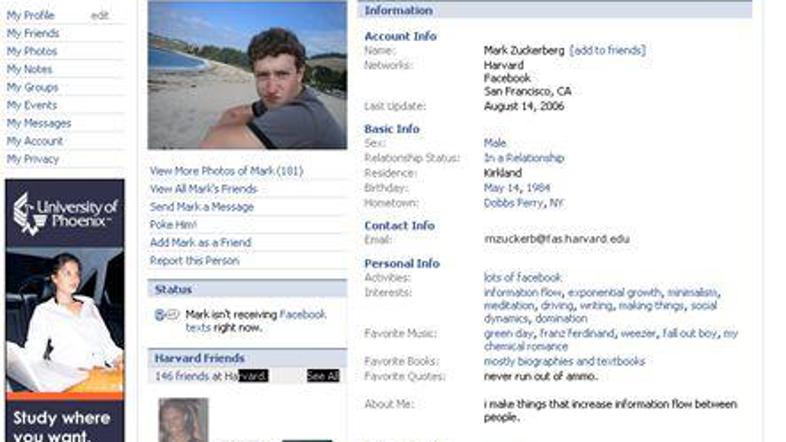
Task: Click See All in Harvard Friends
Action: (x=323, y=376)
